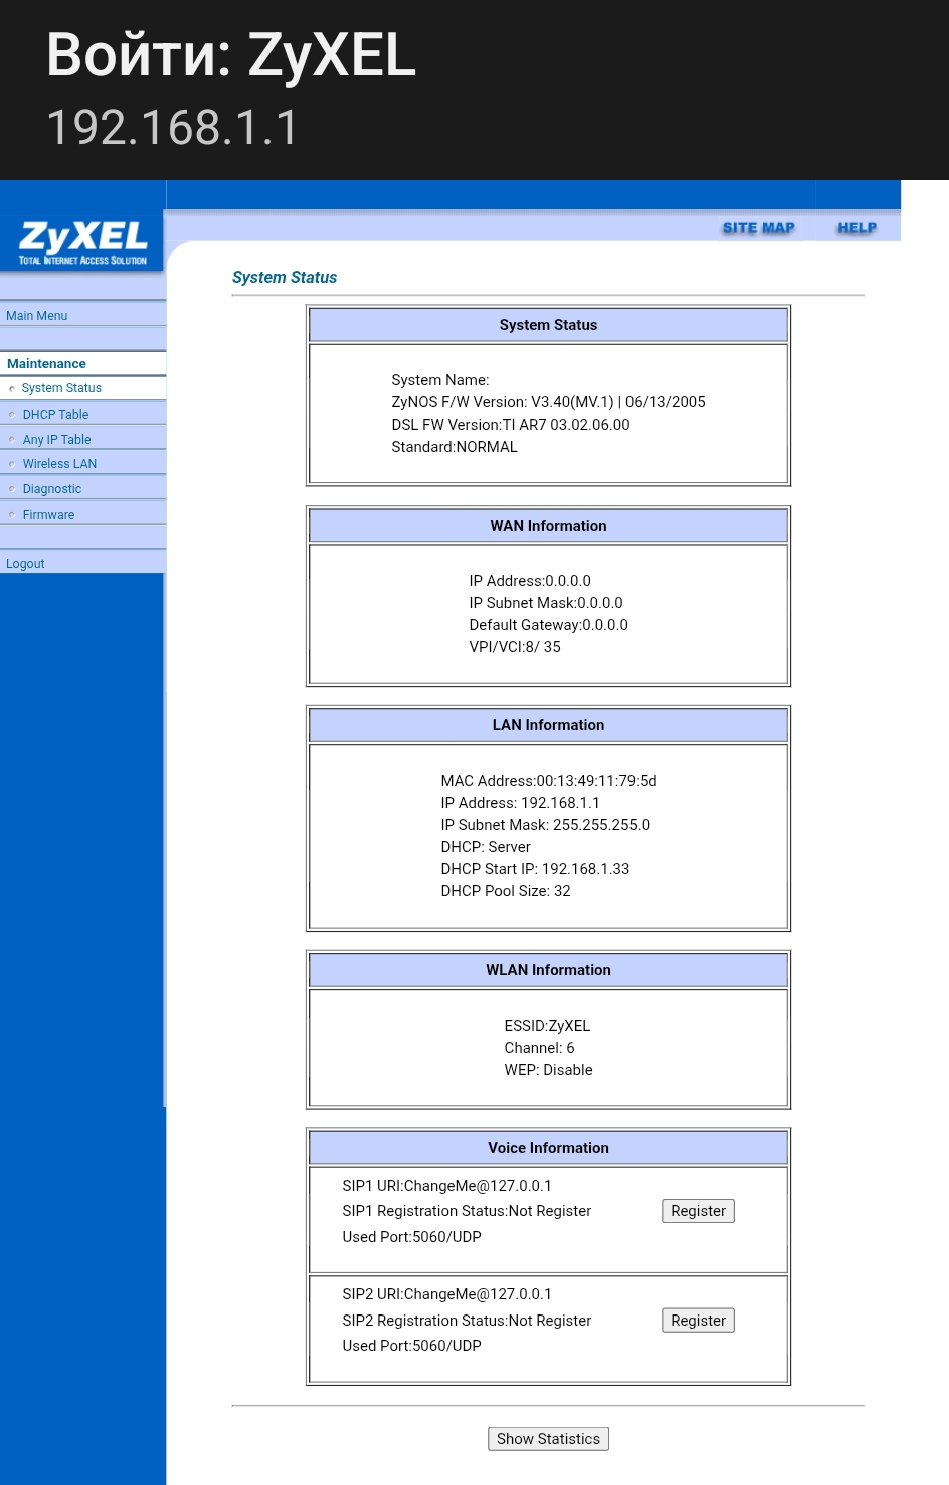This screenshot has width=949, height=1485.
Task: Click the bullet icon beside Any IP Table
Action: click(12, 440)
